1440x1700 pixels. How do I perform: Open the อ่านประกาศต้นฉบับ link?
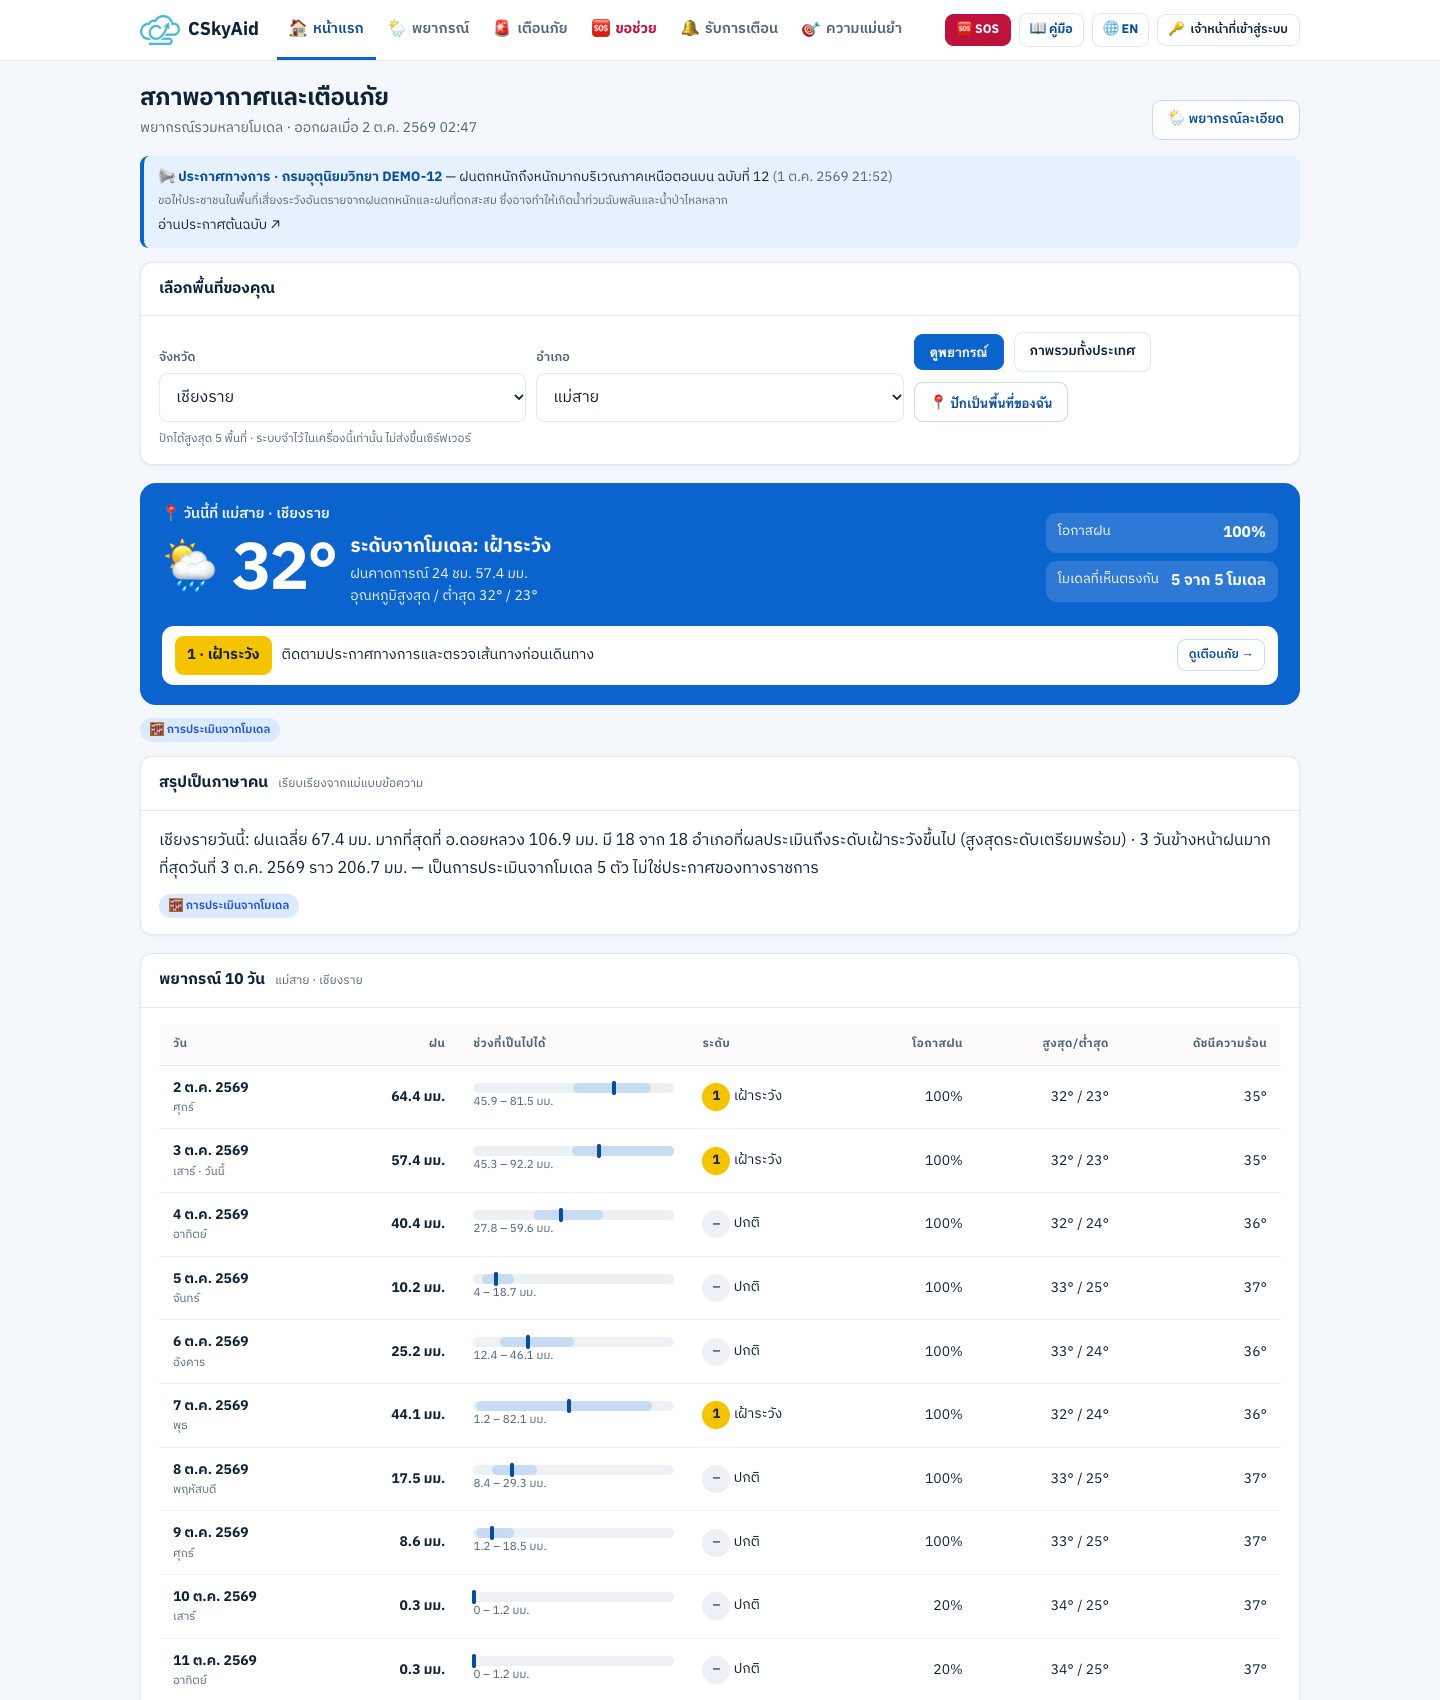[219, 224]
